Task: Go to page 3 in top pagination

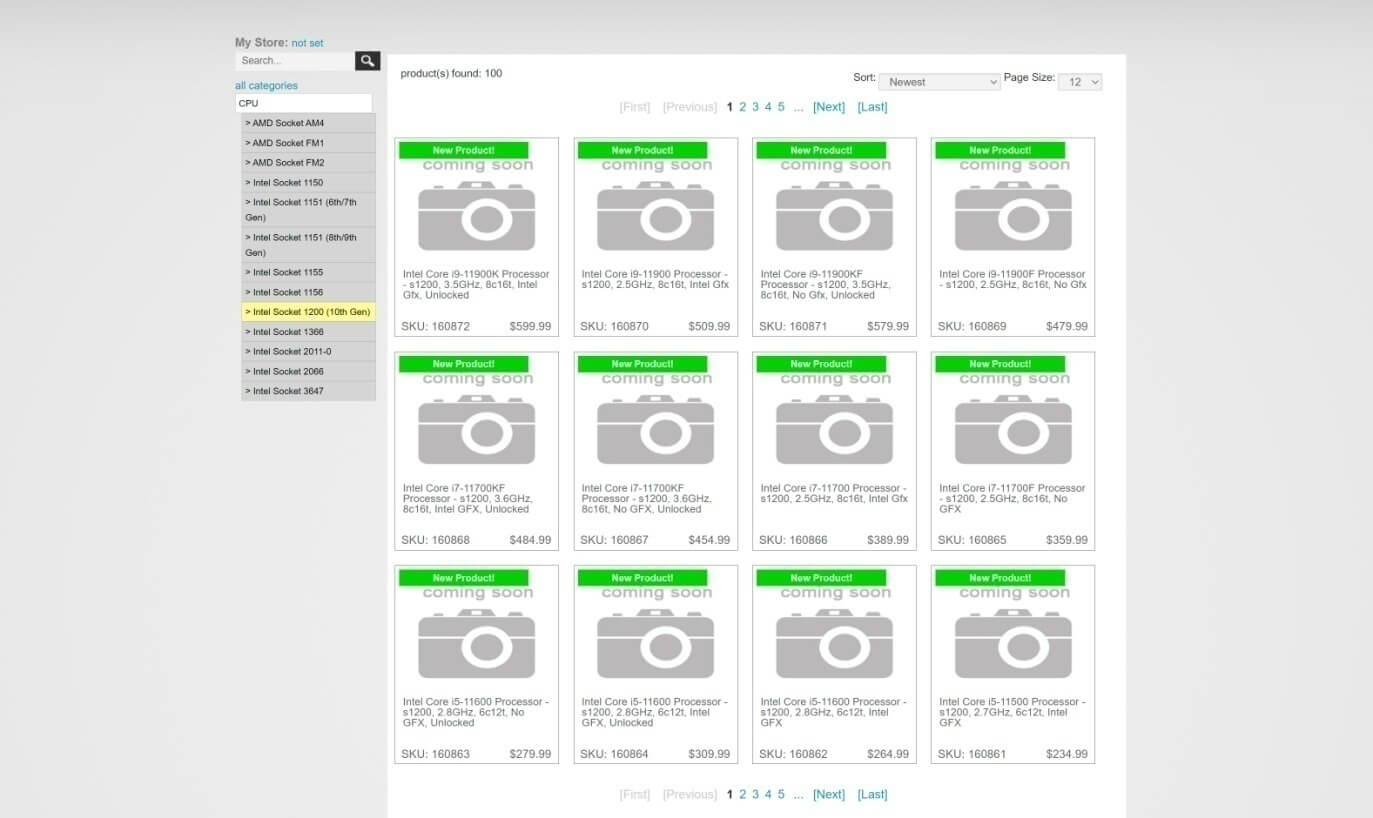Action: point(755,107)
